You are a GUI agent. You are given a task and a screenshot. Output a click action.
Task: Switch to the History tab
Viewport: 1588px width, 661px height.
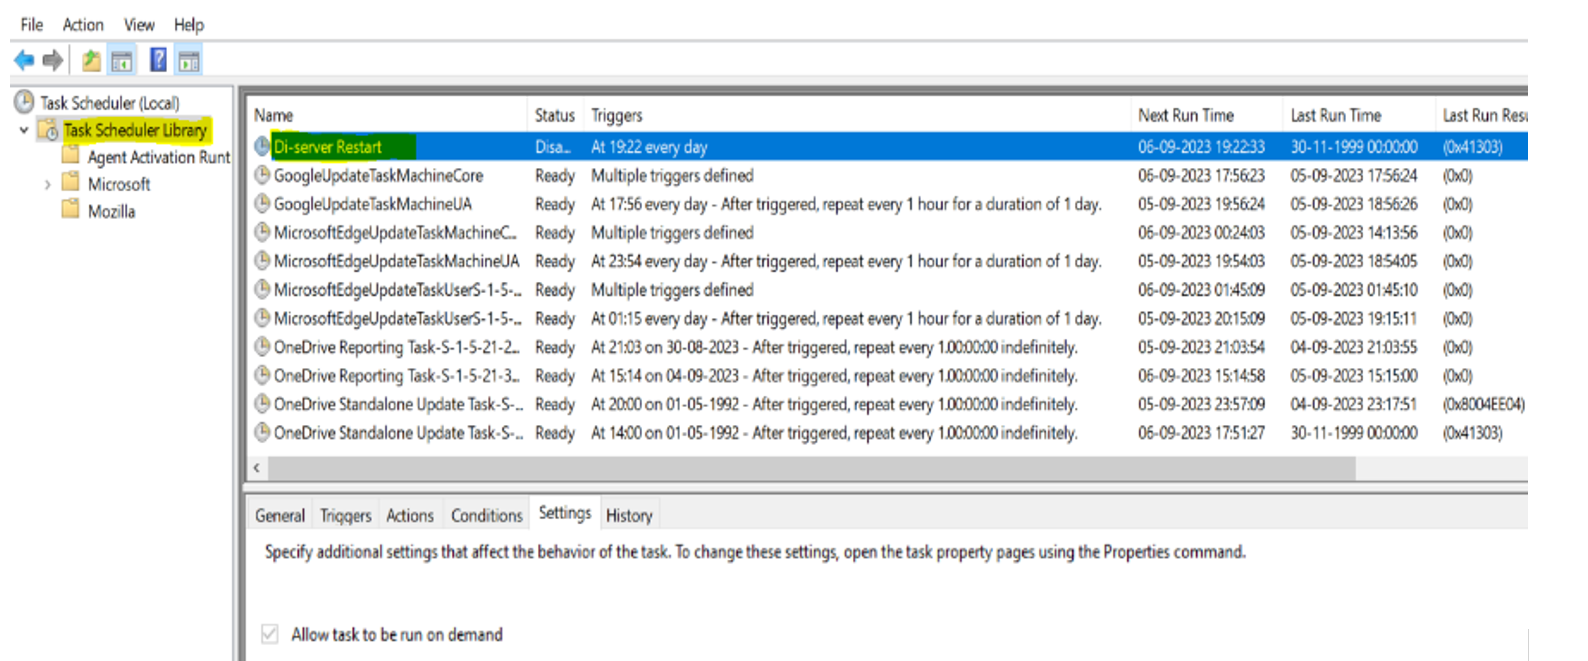[x=629, y=516]
